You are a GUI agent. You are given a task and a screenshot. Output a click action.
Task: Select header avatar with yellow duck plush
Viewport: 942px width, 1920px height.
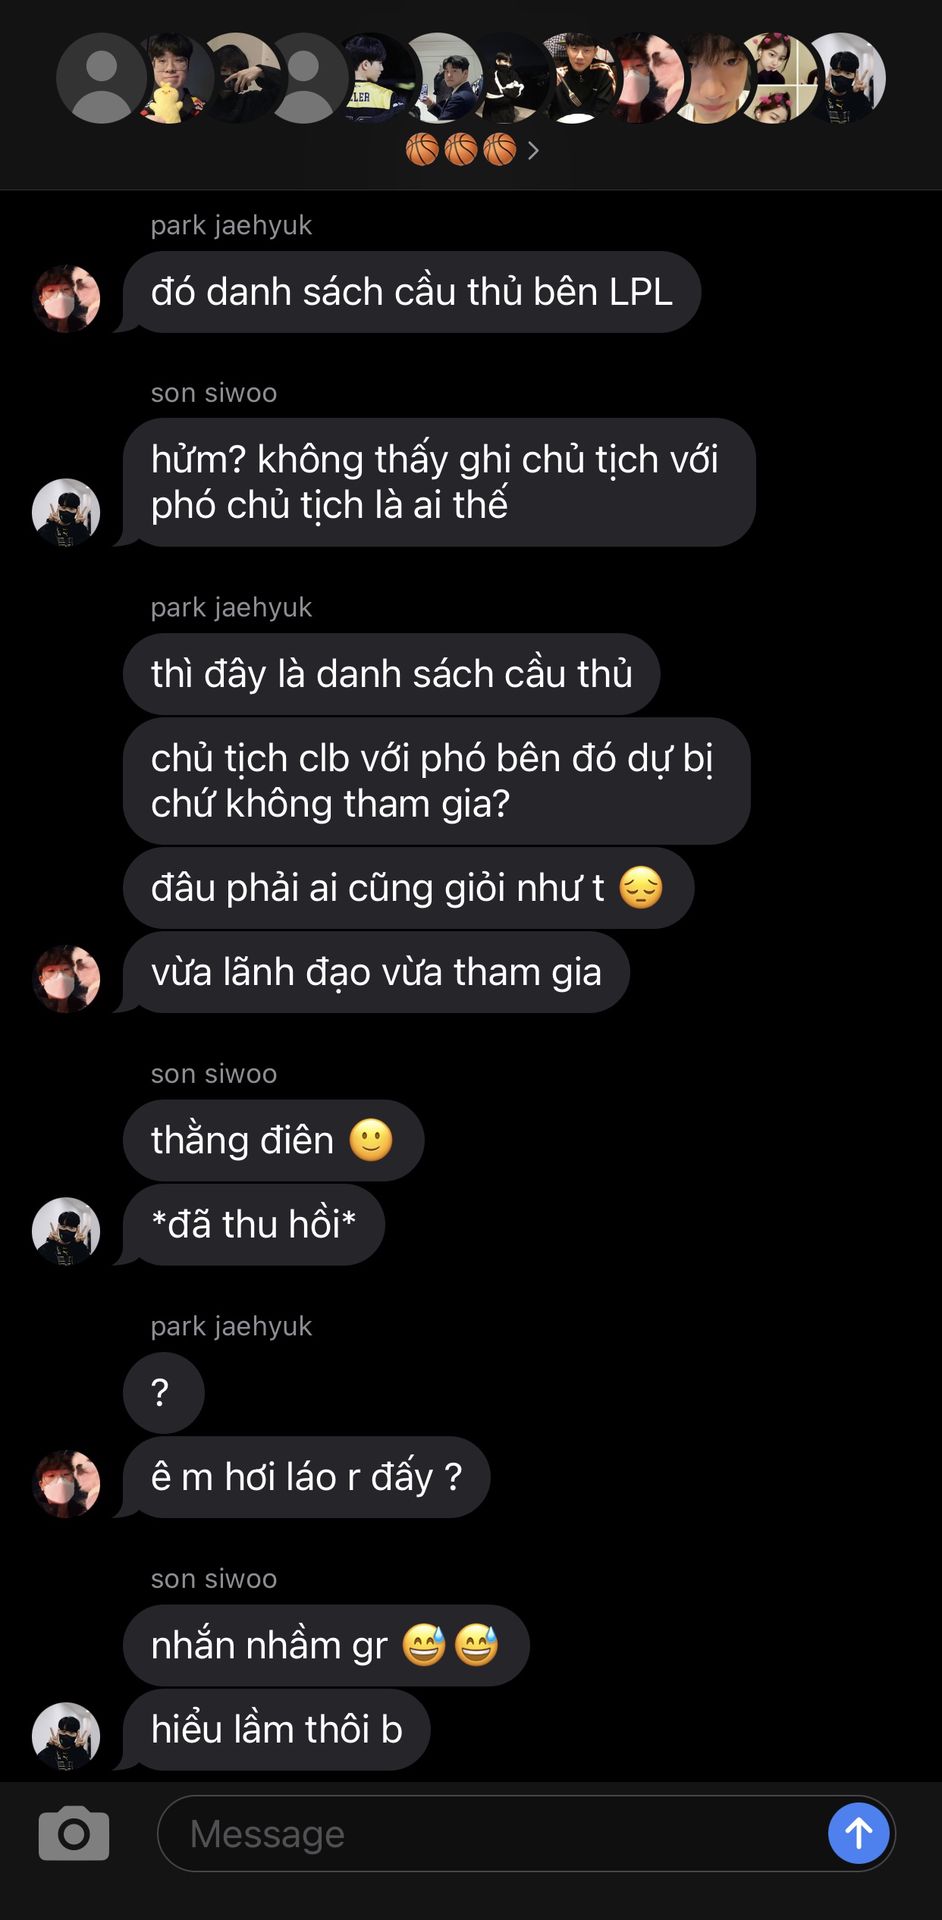(170, 78)
